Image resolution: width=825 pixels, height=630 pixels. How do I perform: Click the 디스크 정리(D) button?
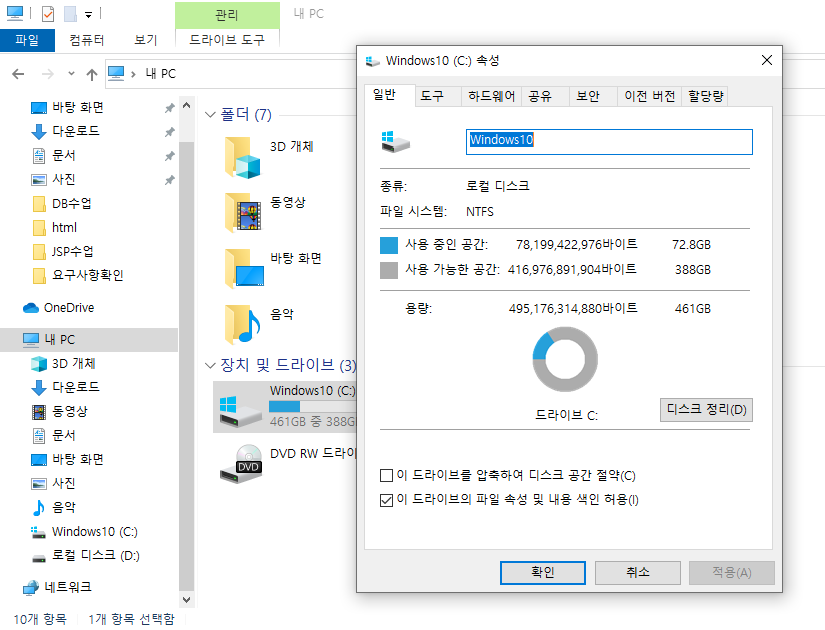click(706, 410)
